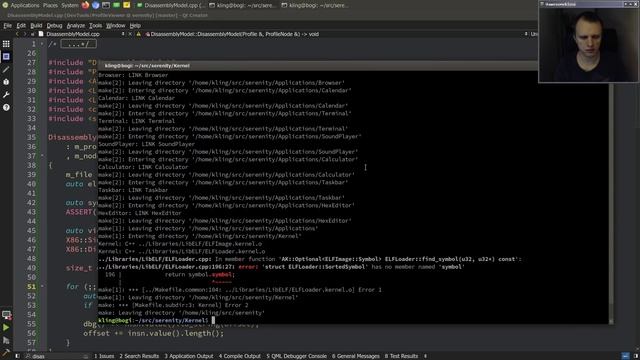Click the terminal prompt kling@bogl:~/src/serenity/Kernel$

point(153,320)
